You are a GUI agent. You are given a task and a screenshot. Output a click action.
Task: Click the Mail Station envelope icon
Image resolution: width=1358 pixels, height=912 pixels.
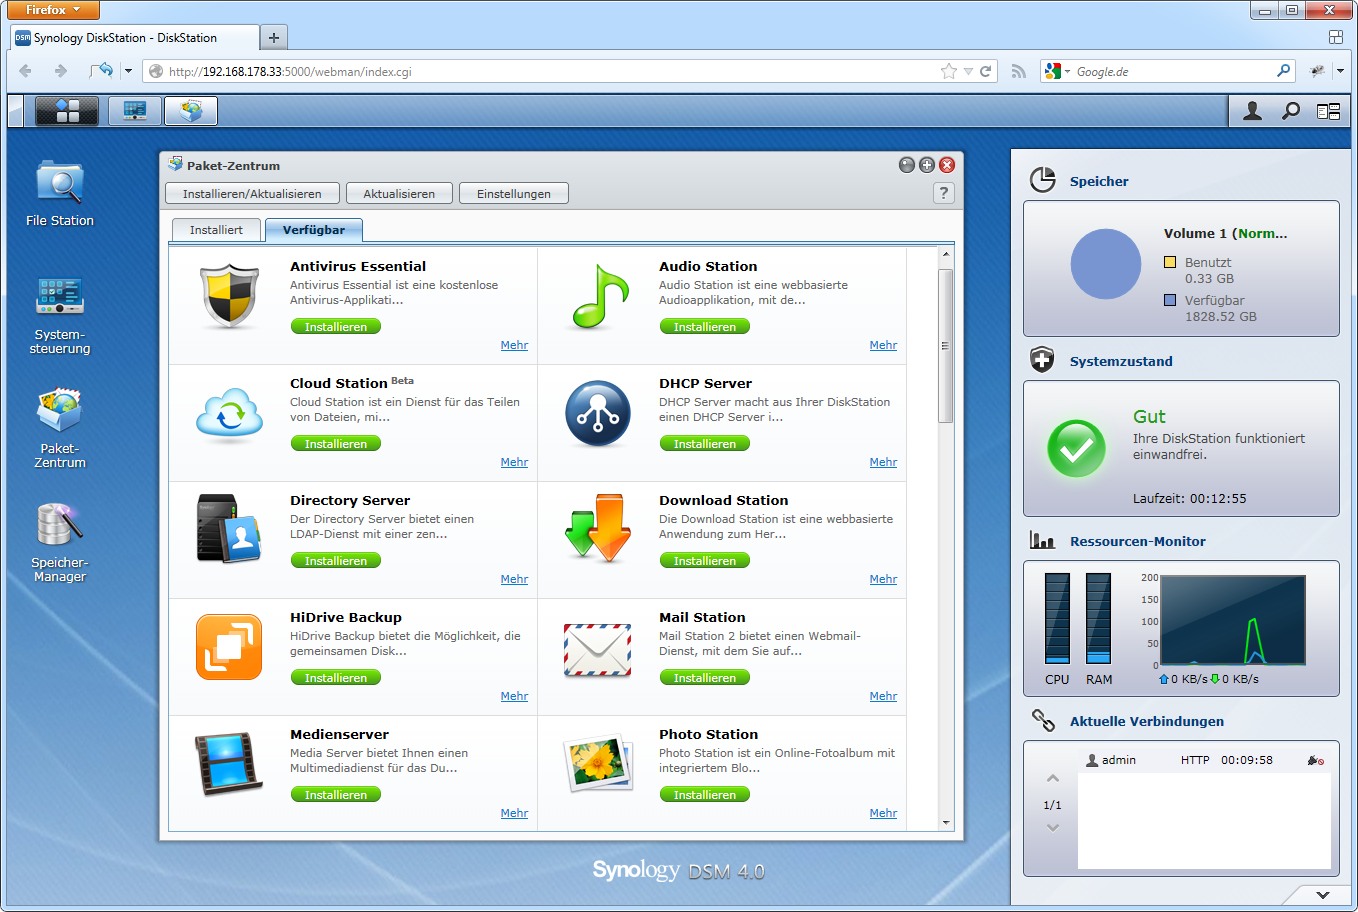click(597, 649)
